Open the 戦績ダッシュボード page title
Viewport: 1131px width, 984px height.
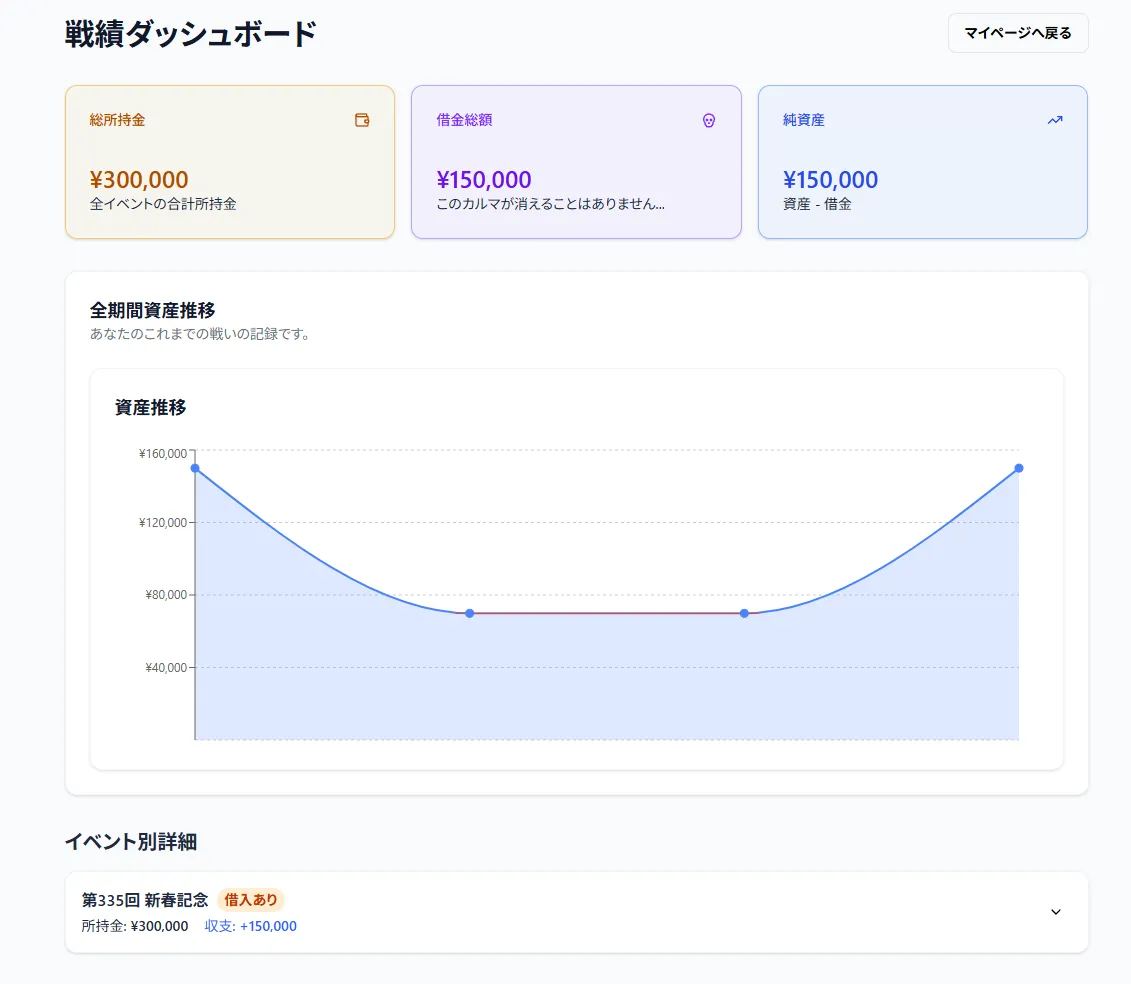point(189,33)
